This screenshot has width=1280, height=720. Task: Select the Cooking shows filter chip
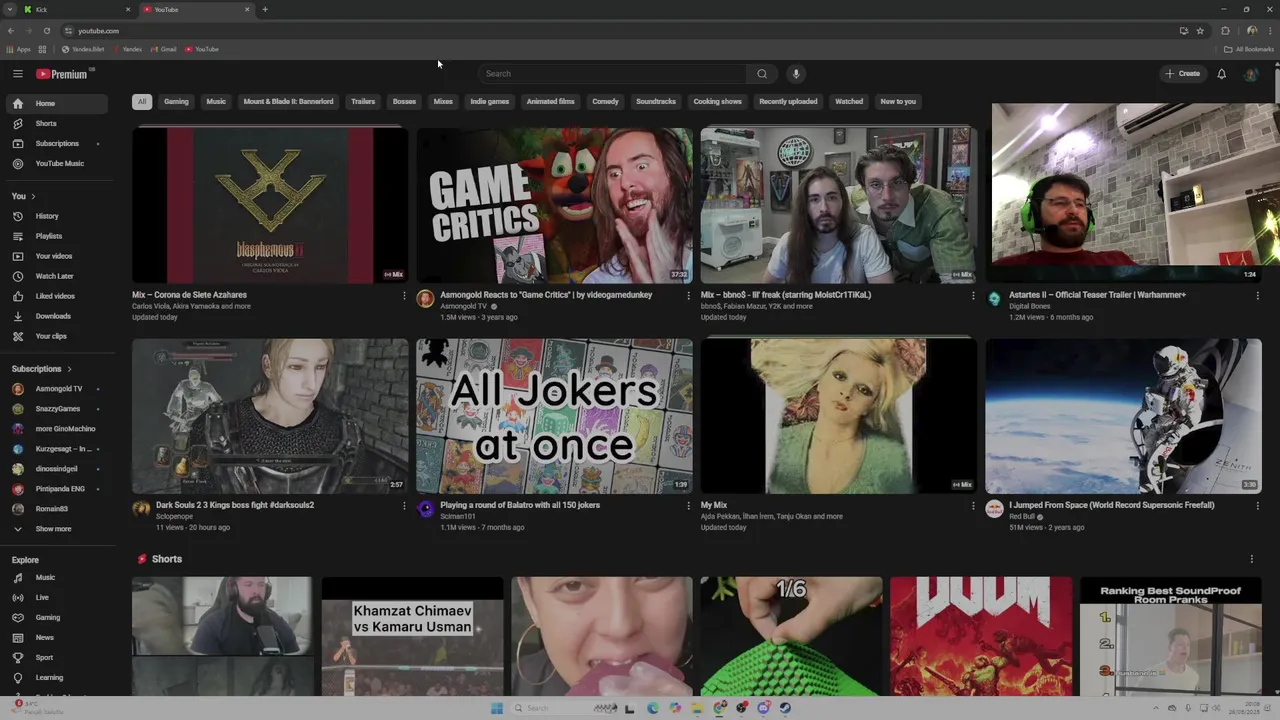[x=718, y=102]
